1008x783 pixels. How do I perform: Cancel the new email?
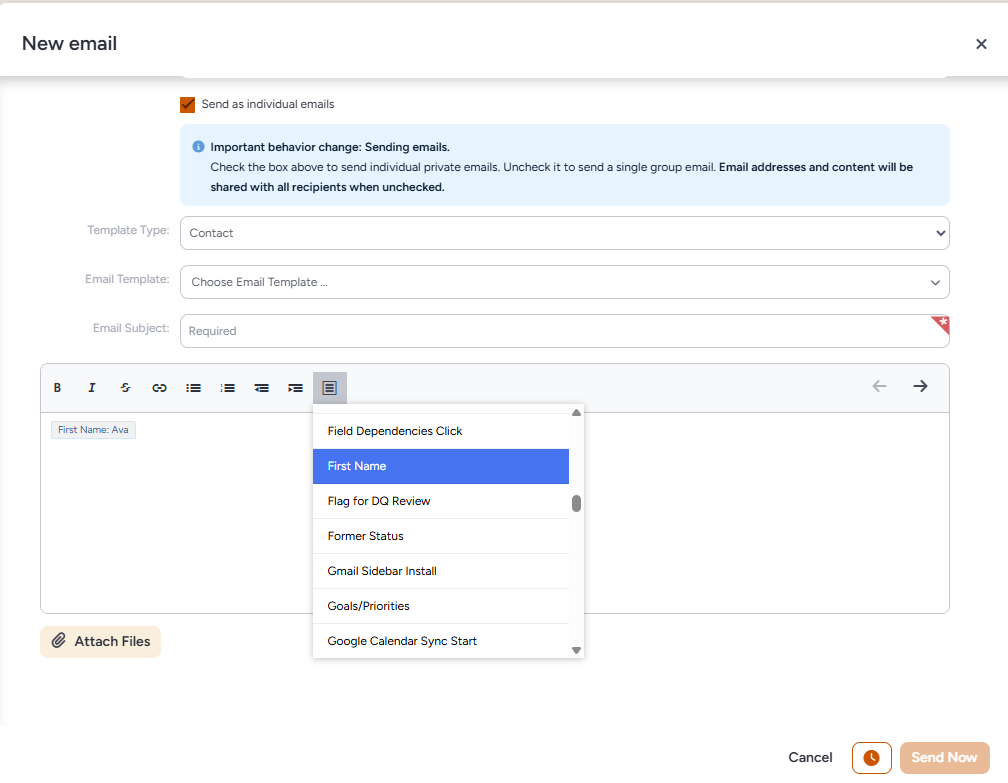[x=810, y=757]
